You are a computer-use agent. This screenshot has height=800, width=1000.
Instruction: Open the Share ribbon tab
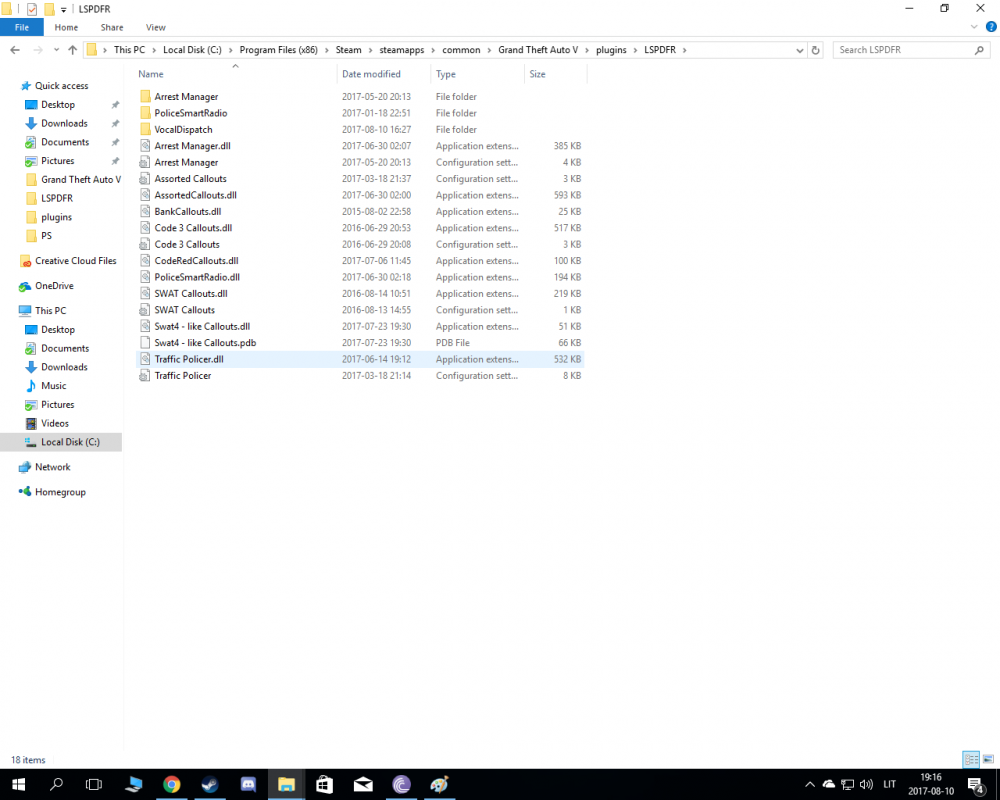[112, 27]
